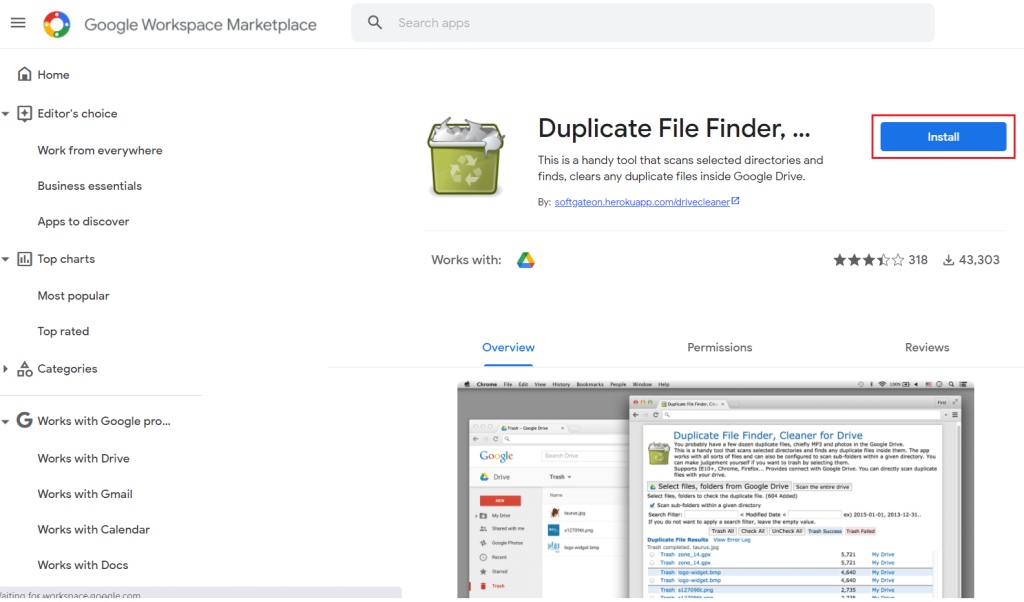This screenshot has height=602, width=1024.
Task: Select the Overview tab
Action: point(508,347)
